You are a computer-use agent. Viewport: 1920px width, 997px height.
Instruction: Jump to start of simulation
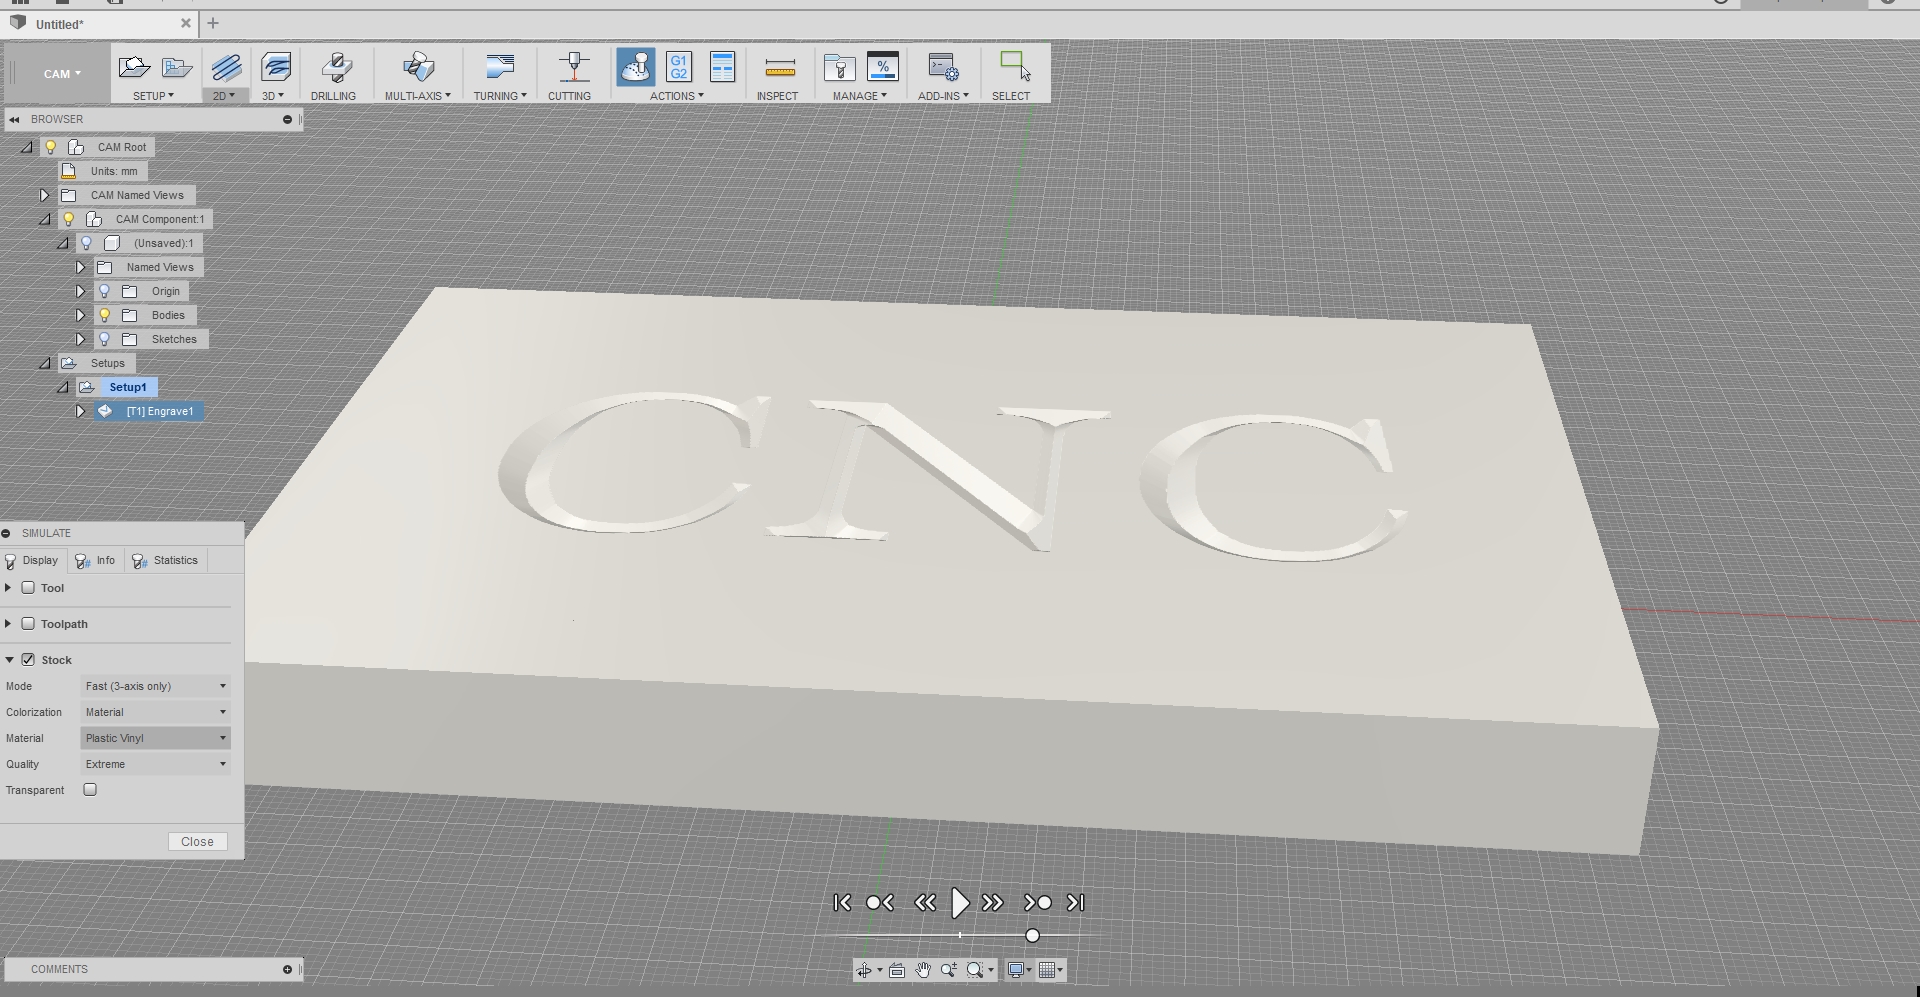point(842,903)
